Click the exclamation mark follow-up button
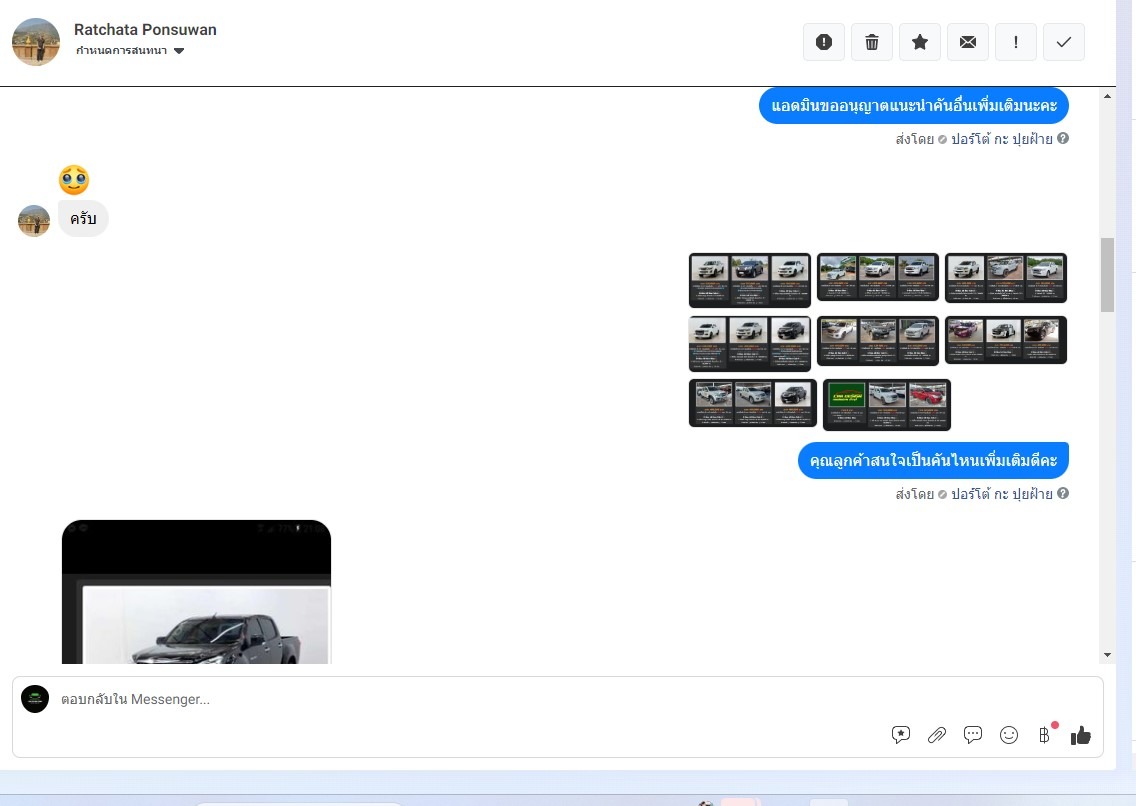This screenshot has width=1136, height=806. [1016, 42]
